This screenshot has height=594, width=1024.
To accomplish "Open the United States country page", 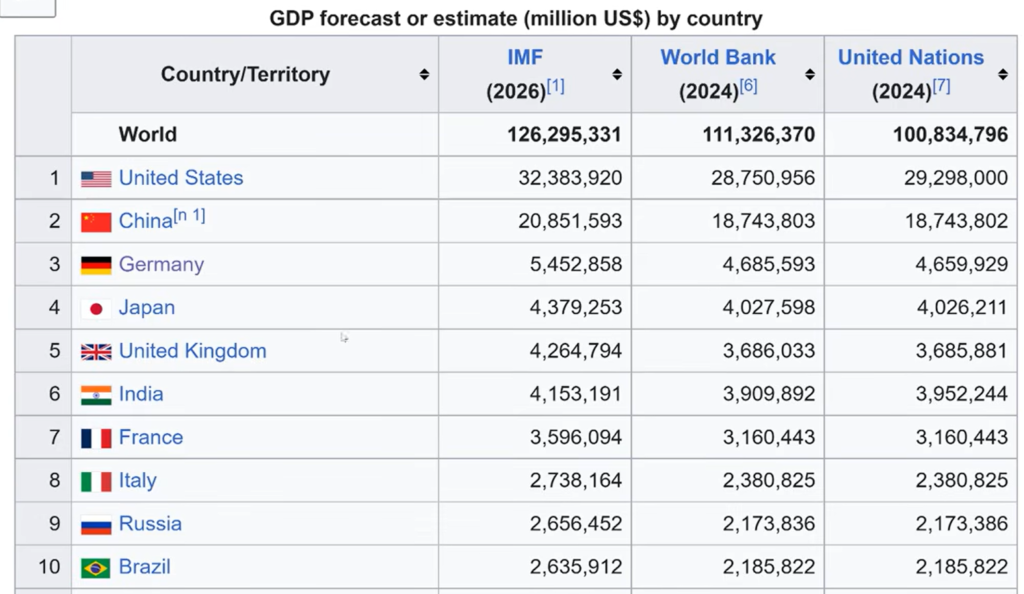I will [x=181, y=178].
